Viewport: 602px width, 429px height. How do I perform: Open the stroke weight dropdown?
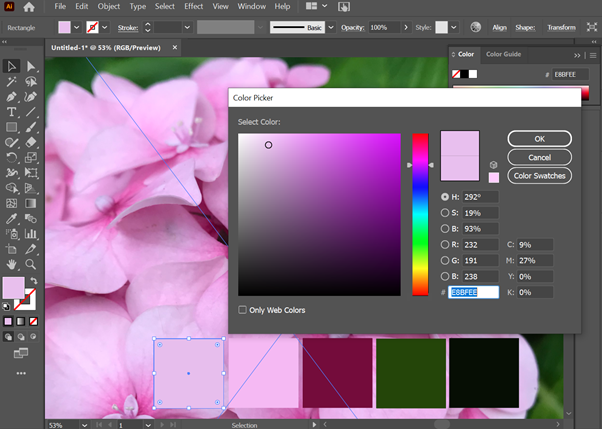point(187,27)
